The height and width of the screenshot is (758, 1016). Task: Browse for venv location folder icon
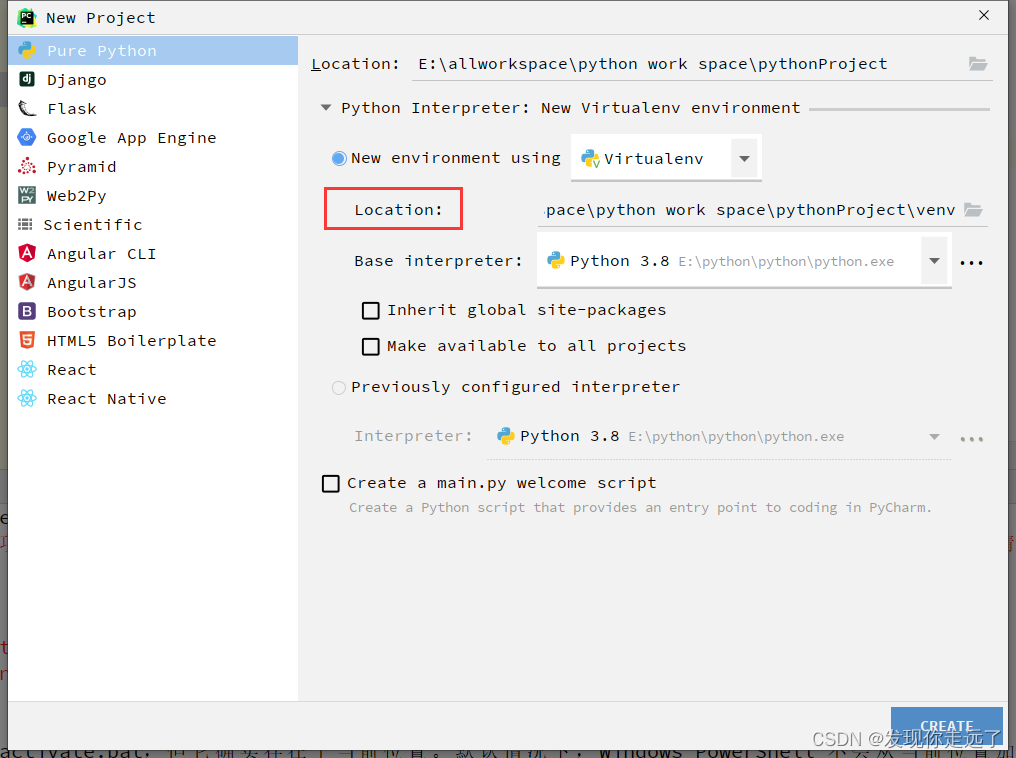973,210
